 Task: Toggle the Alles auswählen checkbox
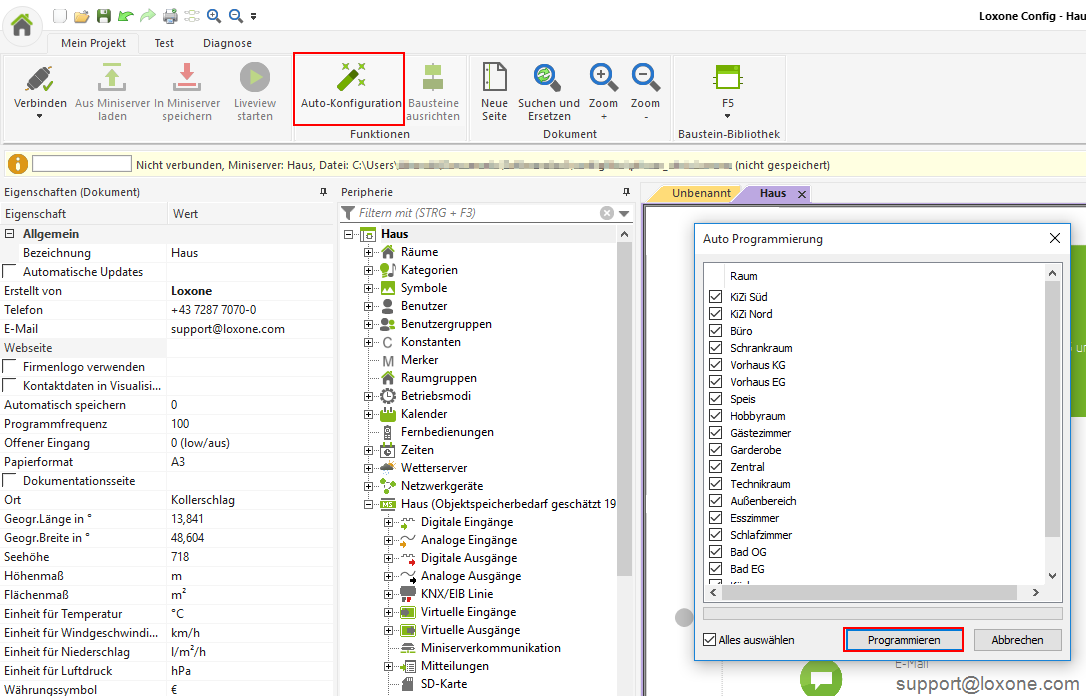[710, 640]
